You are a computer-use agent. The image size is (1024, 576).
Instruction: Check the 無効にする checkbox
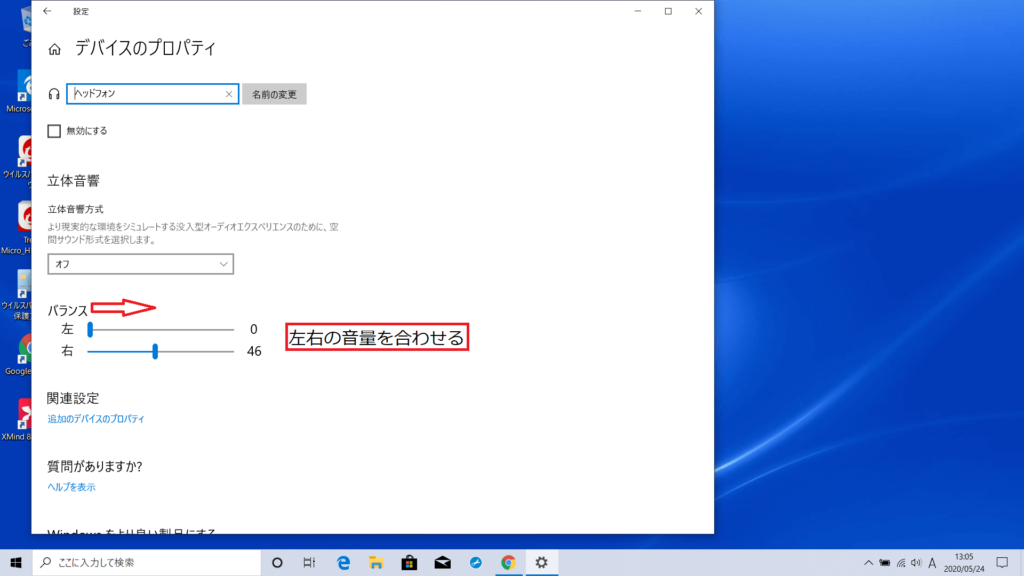pos(54,131)
